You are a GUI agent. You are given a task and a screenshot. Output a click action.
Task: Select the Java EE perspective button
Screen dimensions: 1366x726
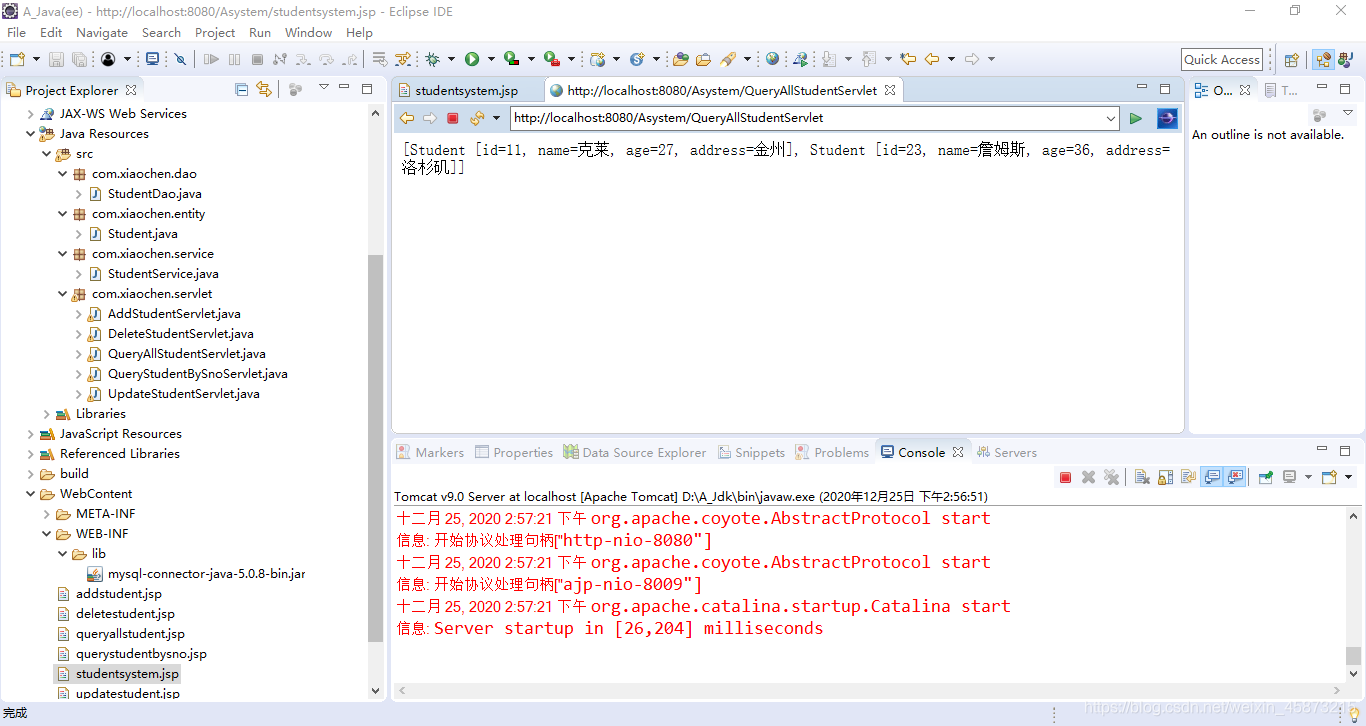tap(1323, 59)
